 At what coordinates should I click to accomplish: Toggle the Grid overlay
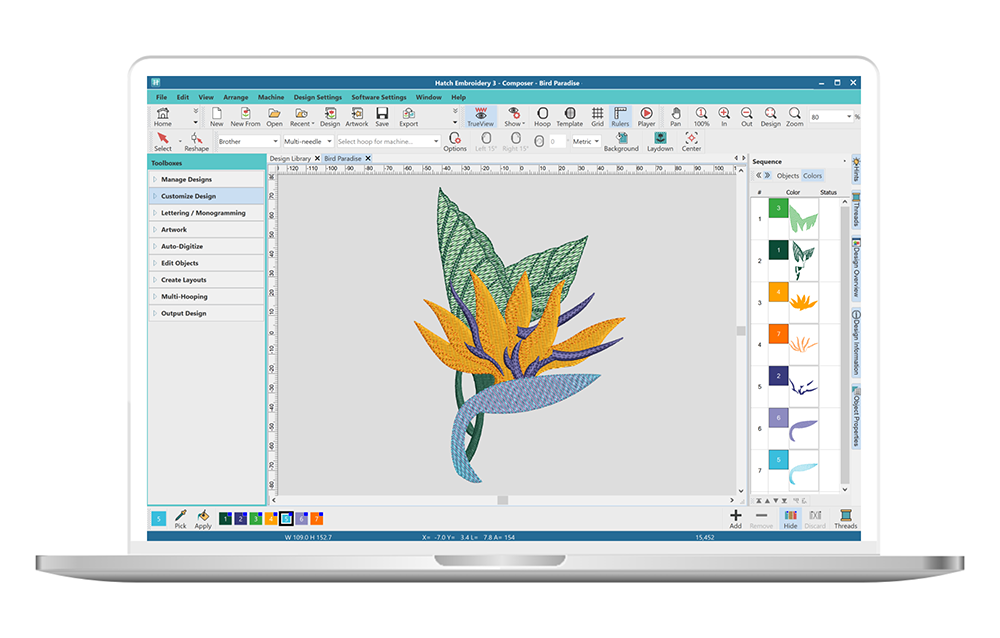(597, 115)
